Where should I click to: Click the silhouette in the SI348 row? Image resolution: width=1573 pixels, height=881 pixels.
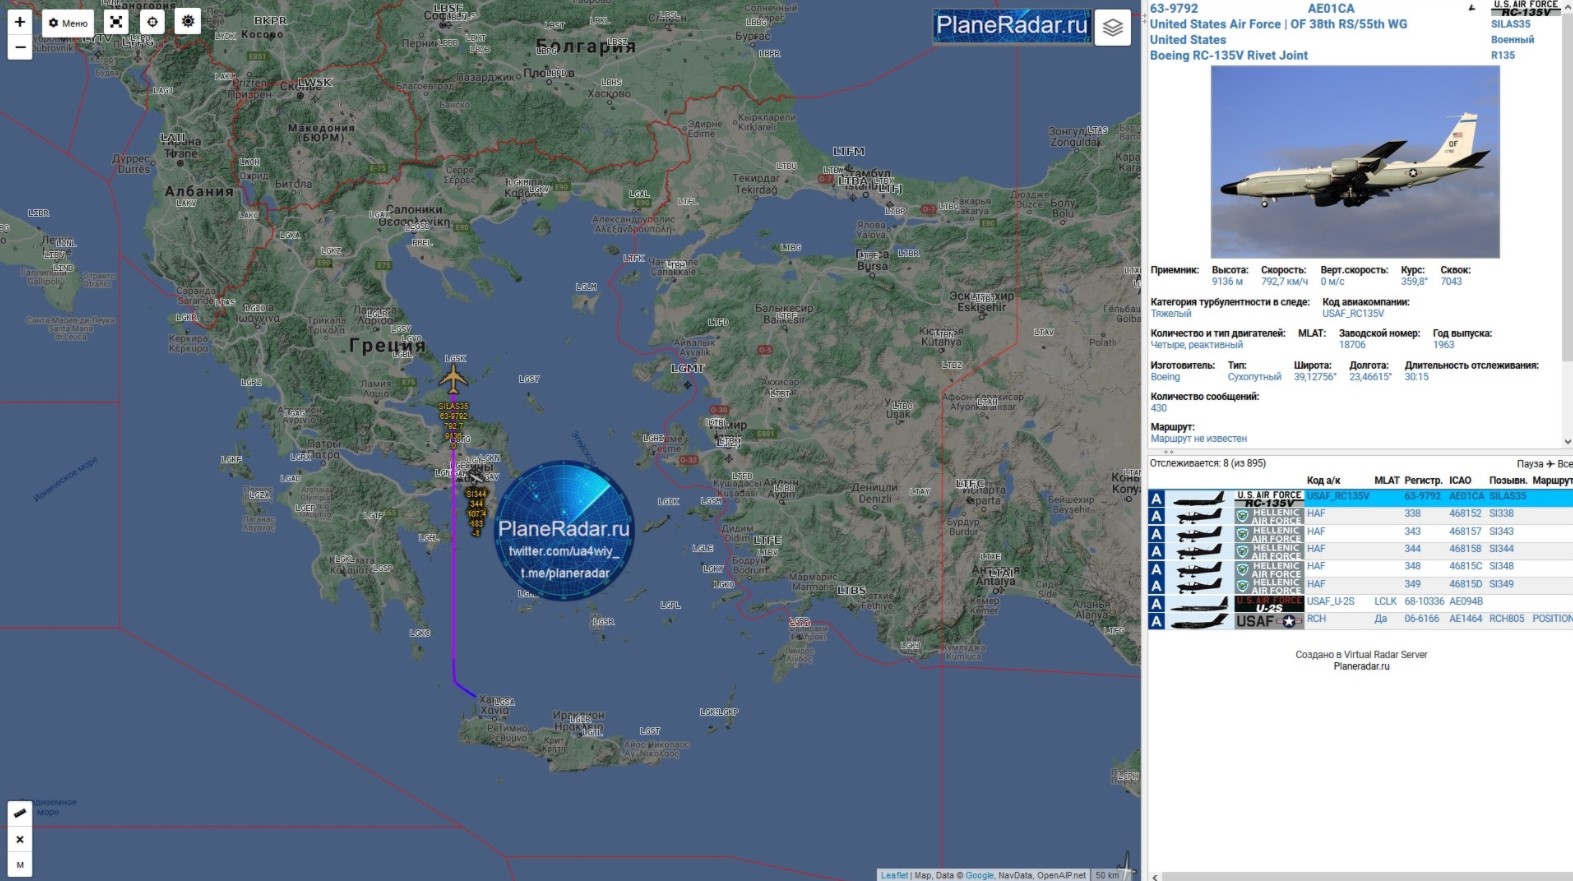[x=1199, y=569]
